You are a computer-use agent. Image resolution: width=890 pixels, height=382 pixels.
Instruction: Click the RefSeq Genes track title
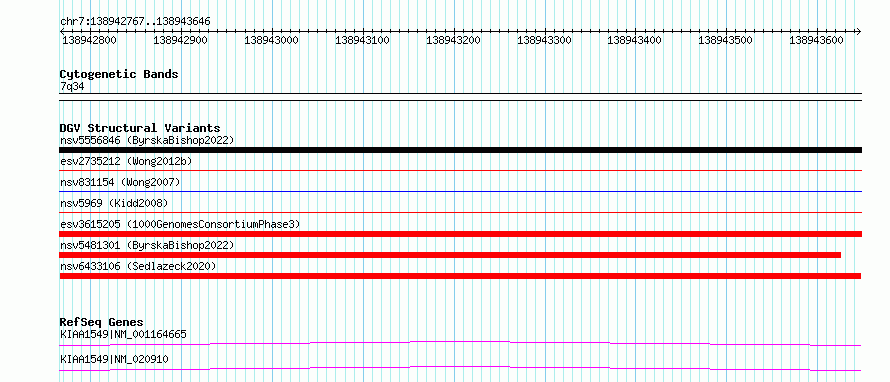(102, 322)
